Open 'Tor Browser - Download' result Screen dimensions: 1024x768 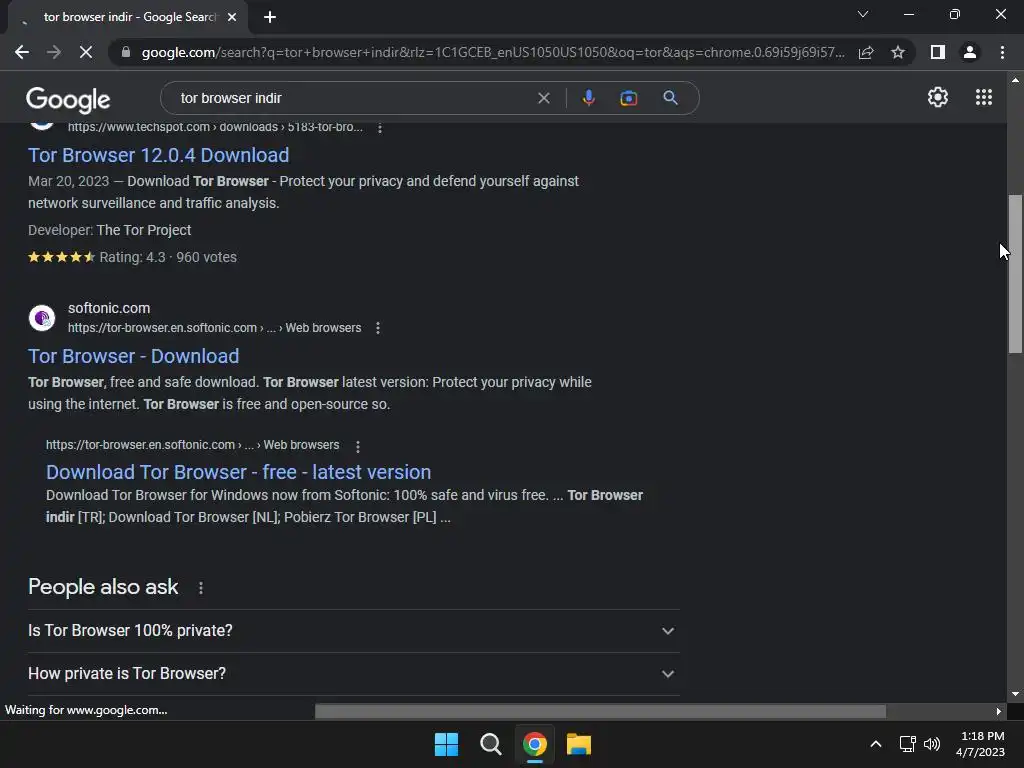pyautogui.click(x=133, y=356)
